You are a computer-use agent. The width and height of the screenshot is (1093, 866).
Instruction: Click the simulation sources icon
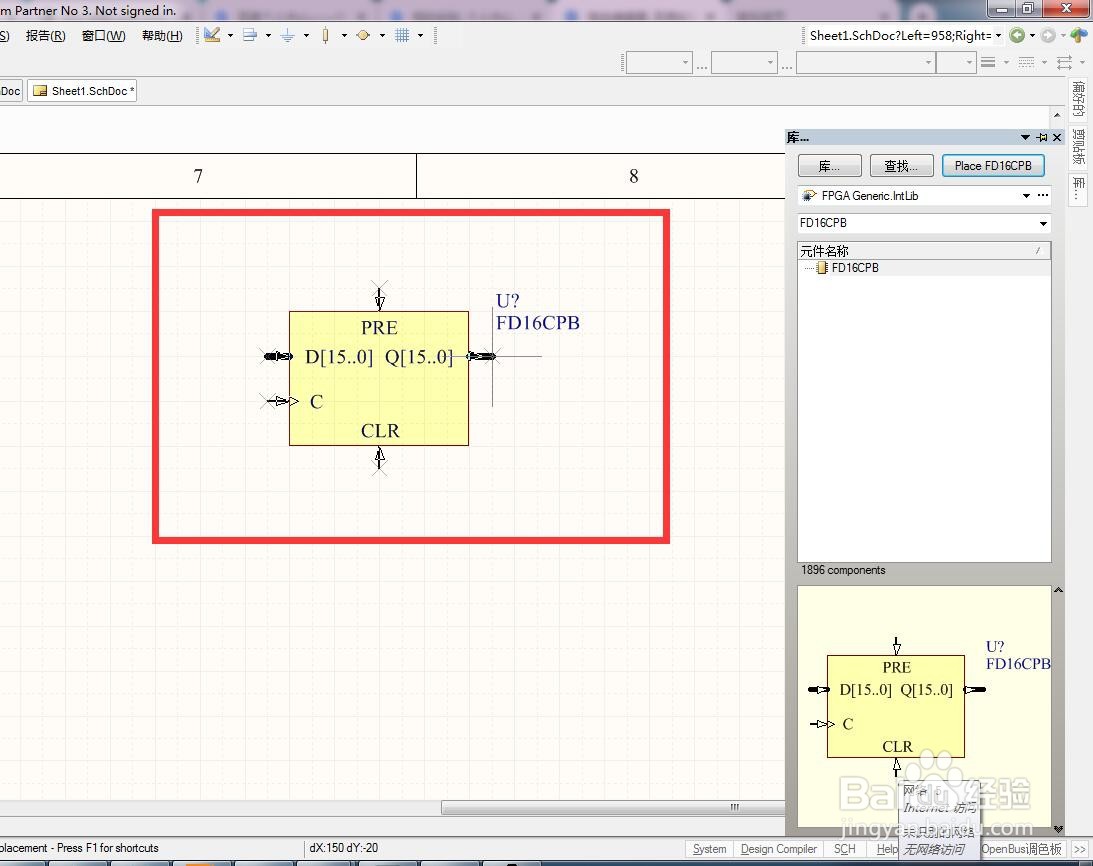(362, 35)
